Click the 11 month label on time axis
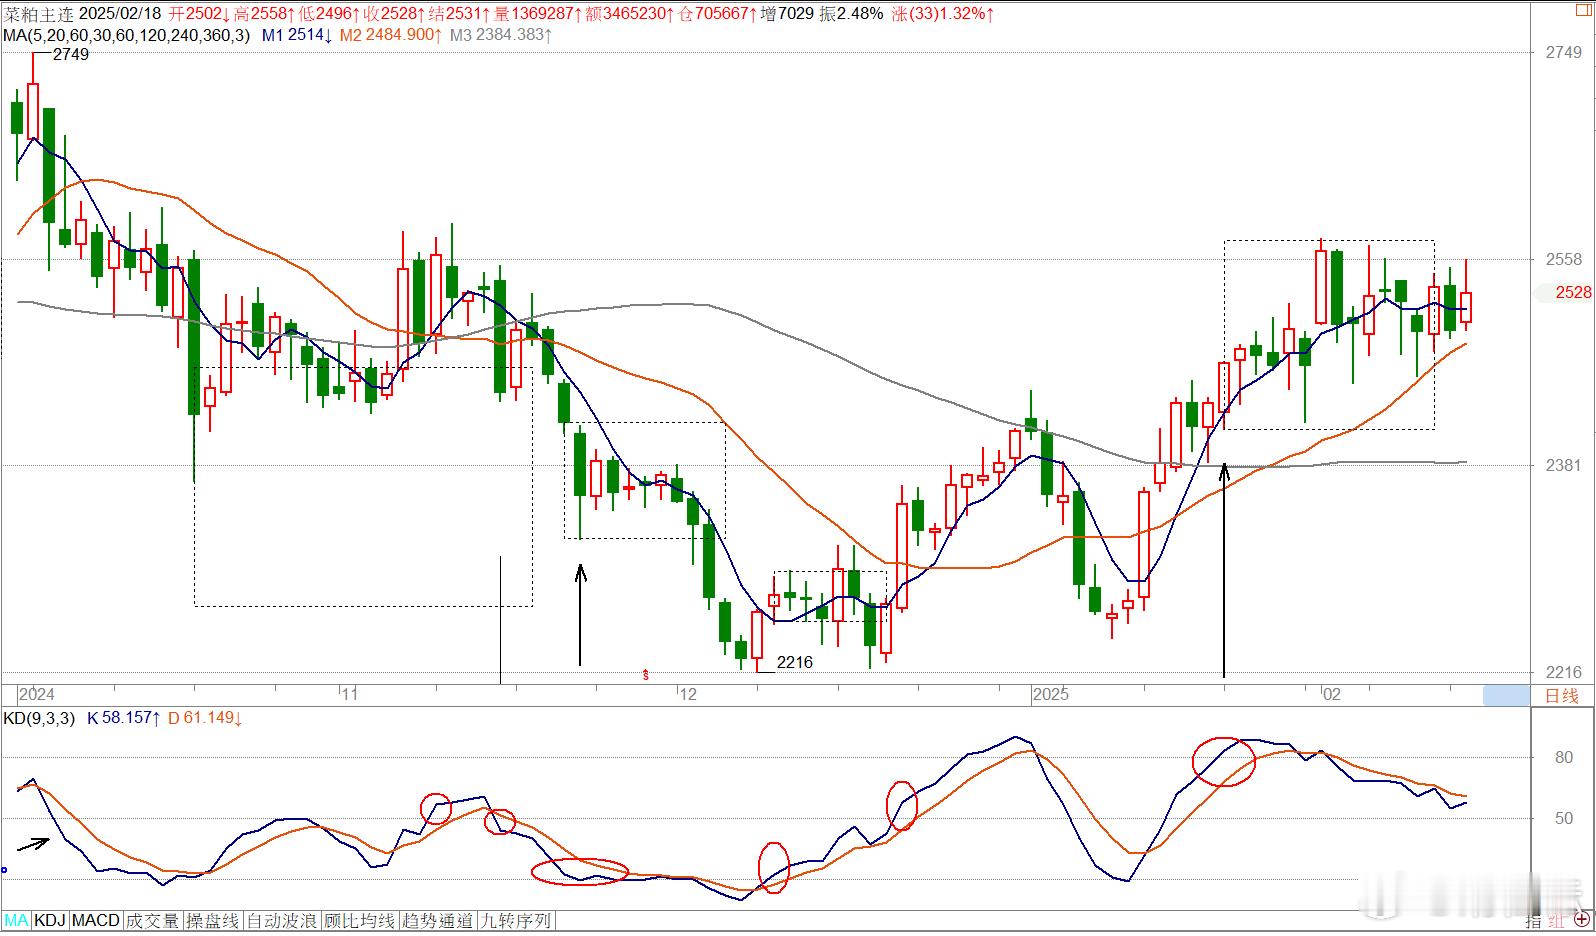1596x936 pixels. (x=348, y=694)
